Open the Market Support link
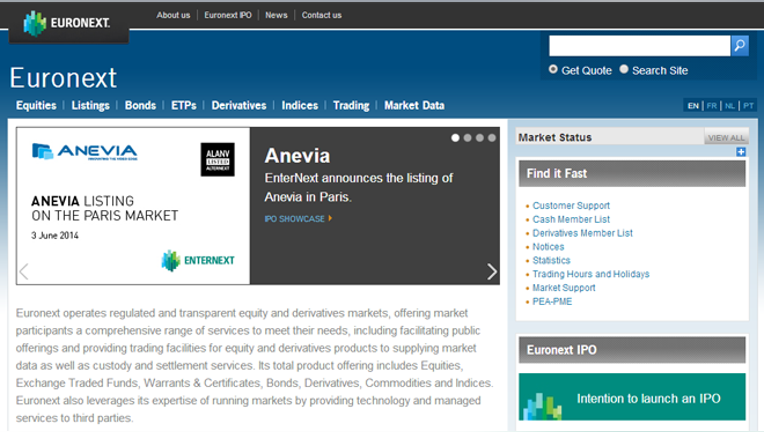This screenshot has height=432, width=764. coord(564,287)
